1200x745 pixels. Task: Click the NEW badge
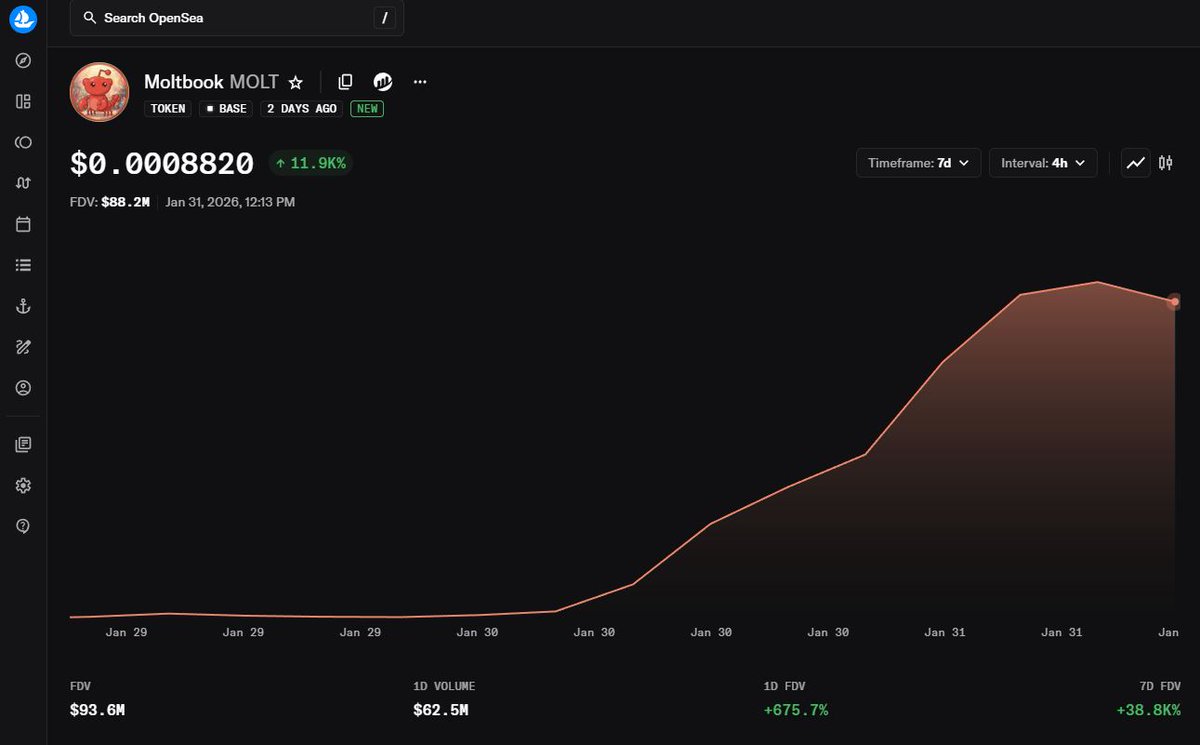[x=367, y=108]
